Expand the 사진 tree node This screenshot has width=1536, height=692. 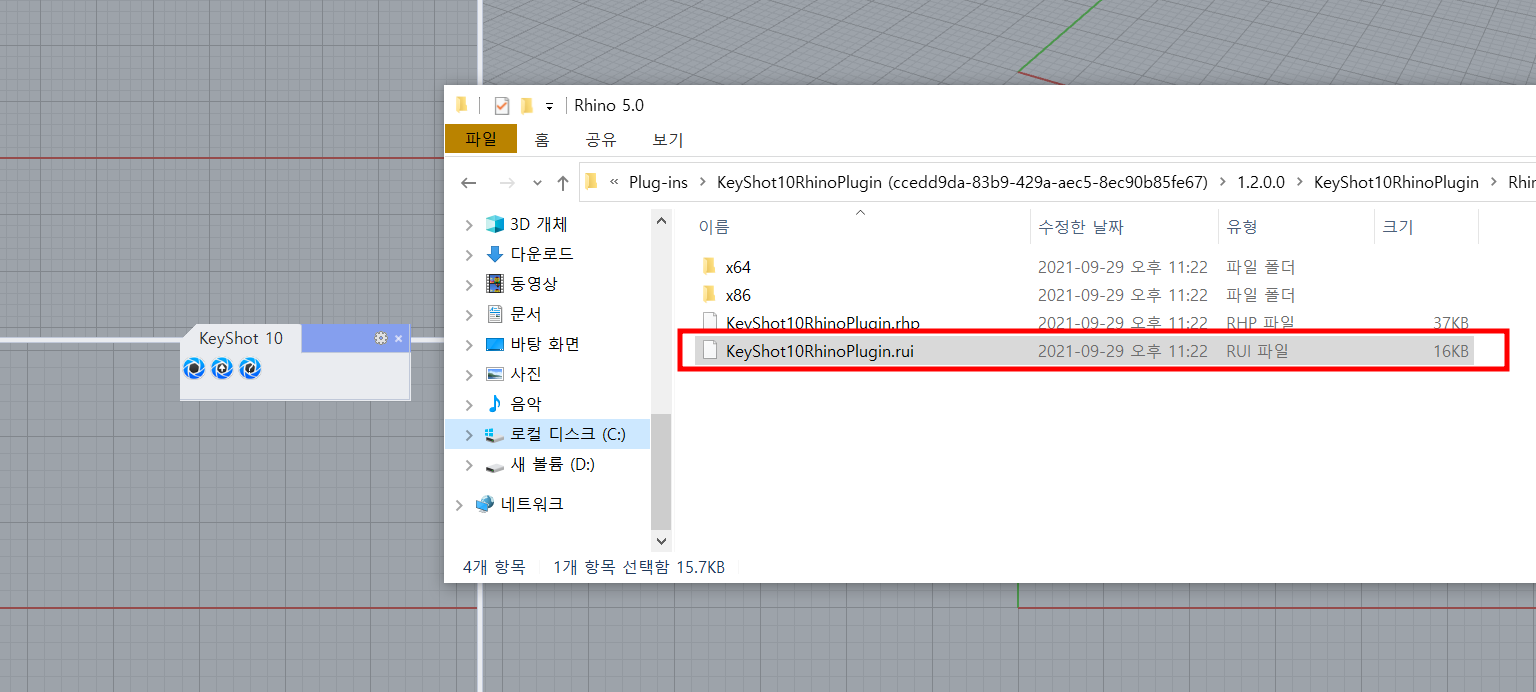pos(469,375)
